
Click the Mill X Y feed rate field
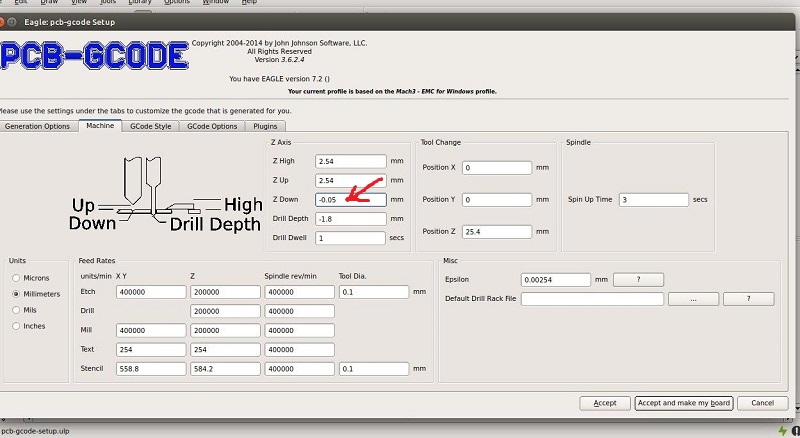pos(151,330)
